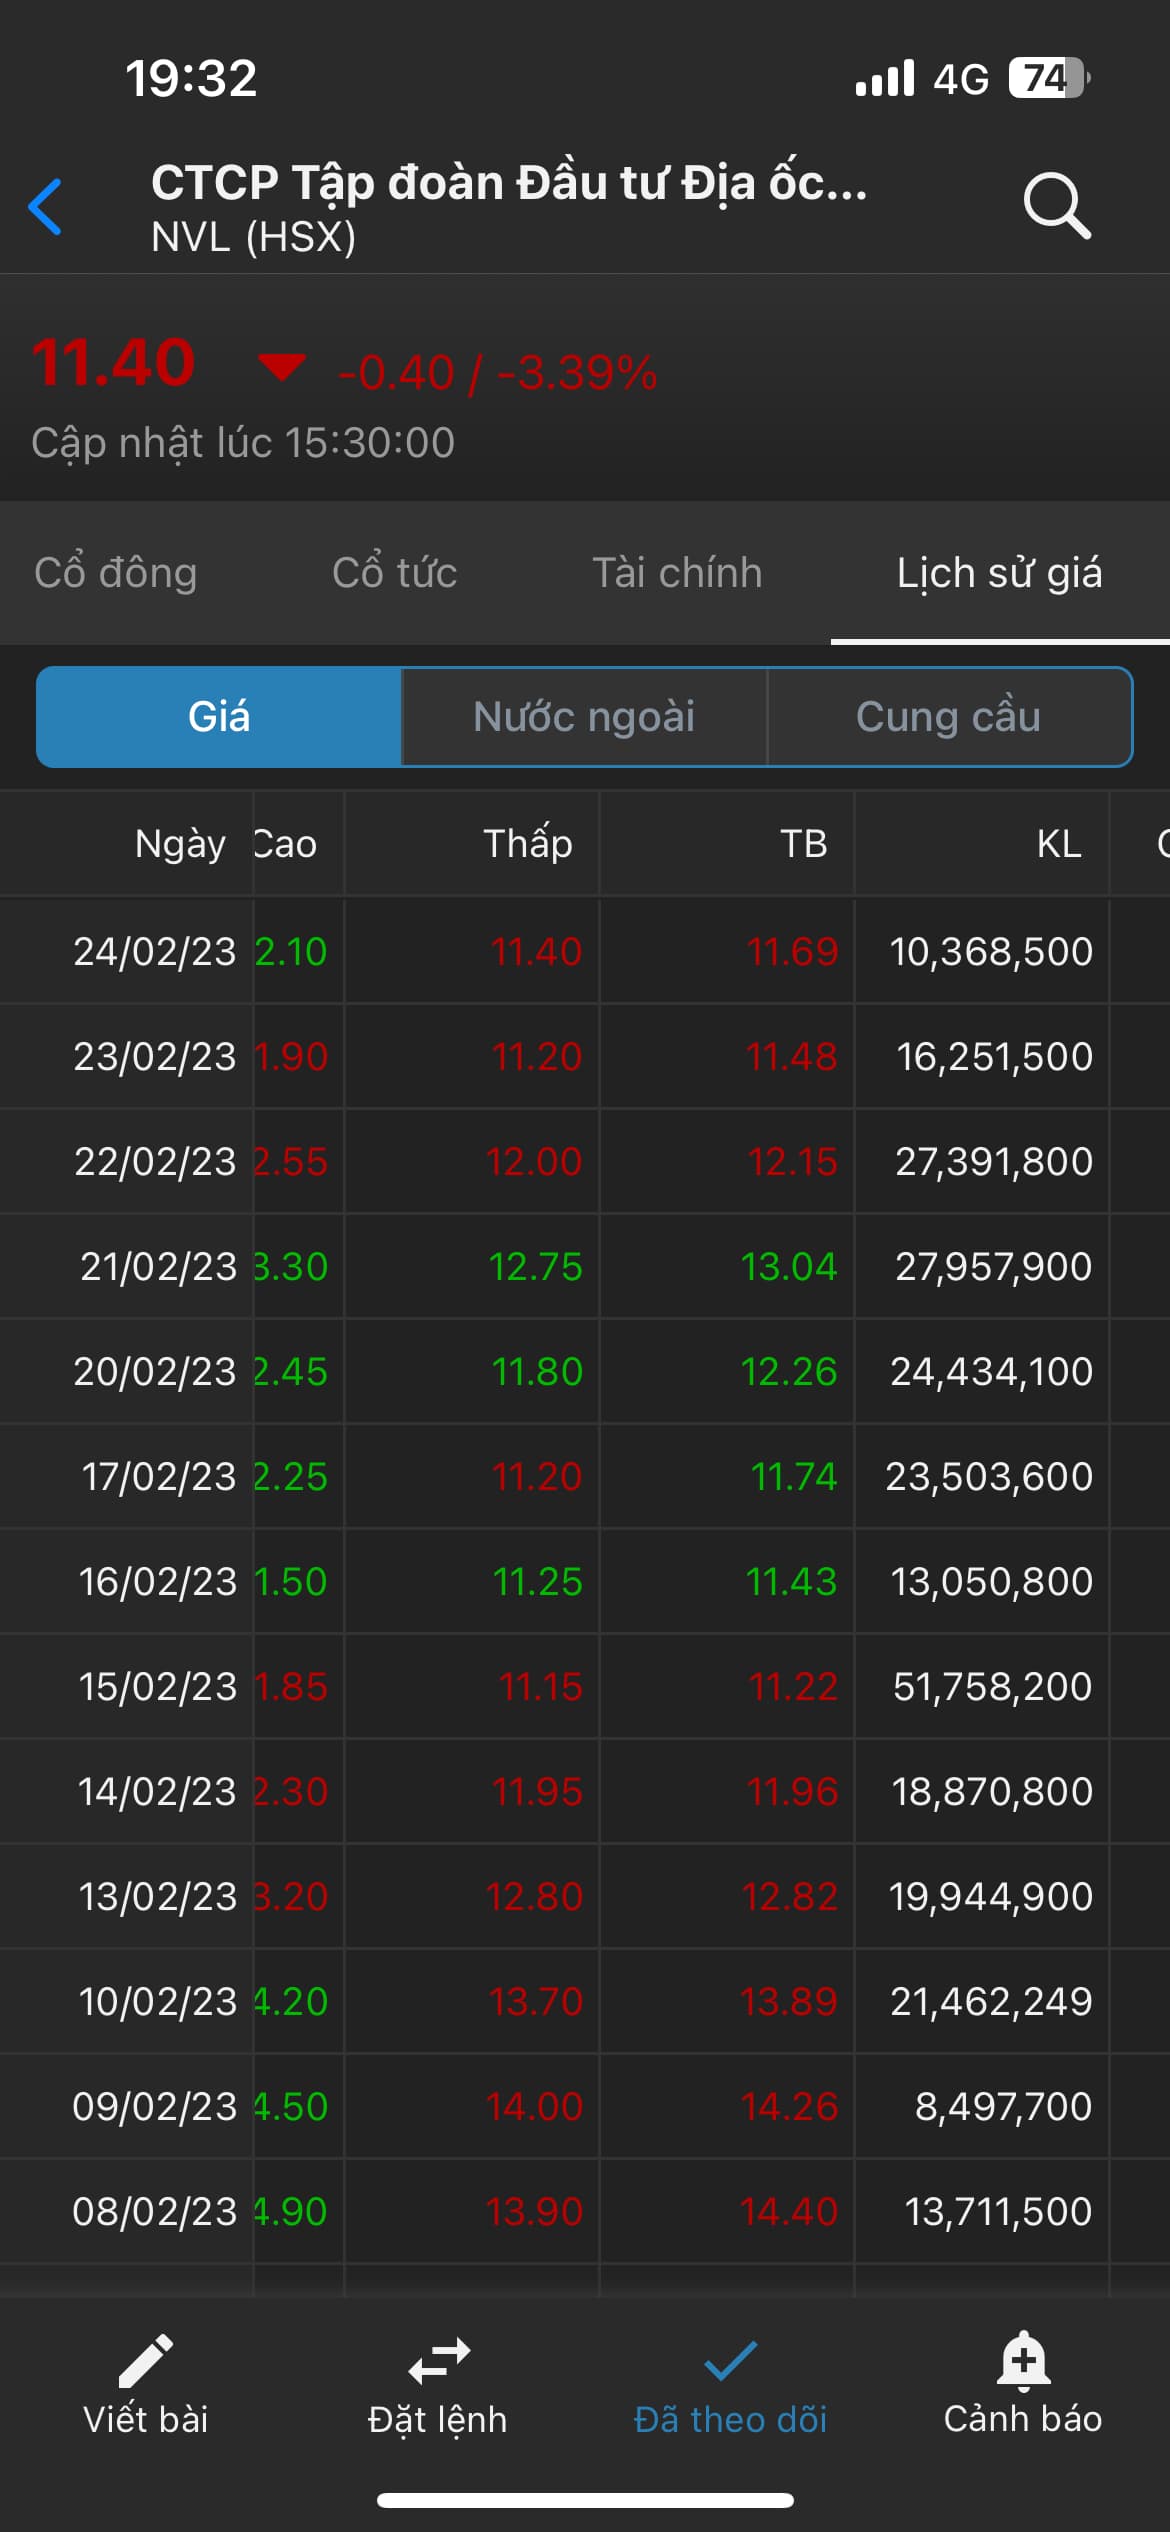Switch to Nước ngoài segment

tap(584, 717)
